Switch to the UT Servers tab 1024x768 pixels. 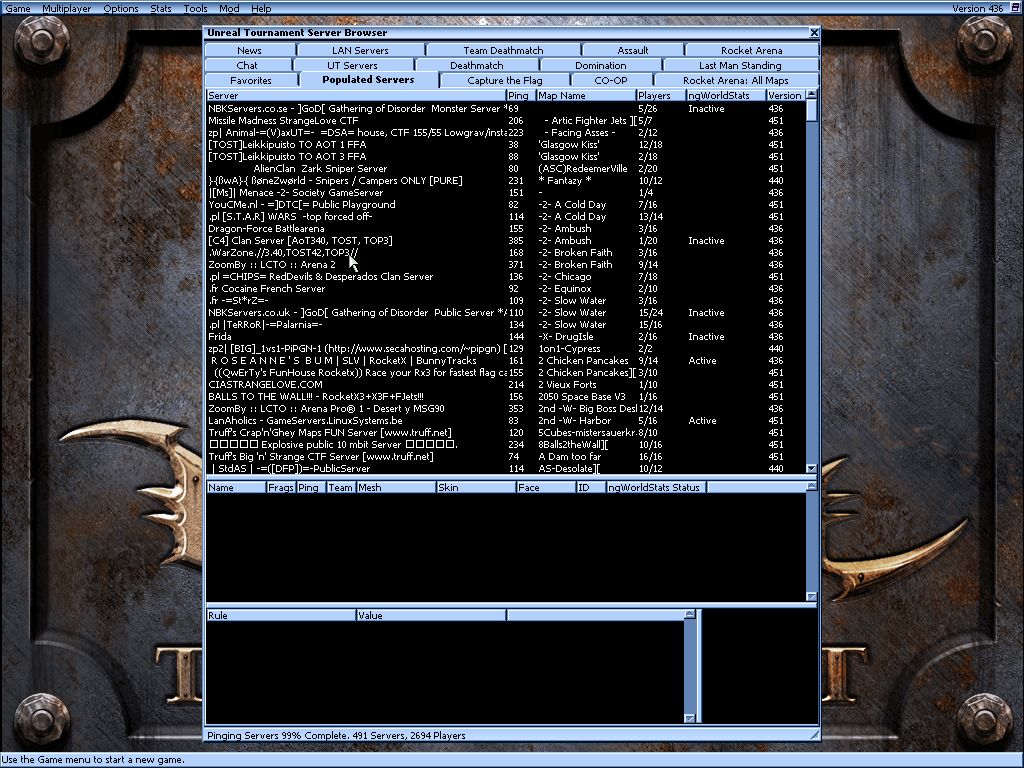point(352,65)
